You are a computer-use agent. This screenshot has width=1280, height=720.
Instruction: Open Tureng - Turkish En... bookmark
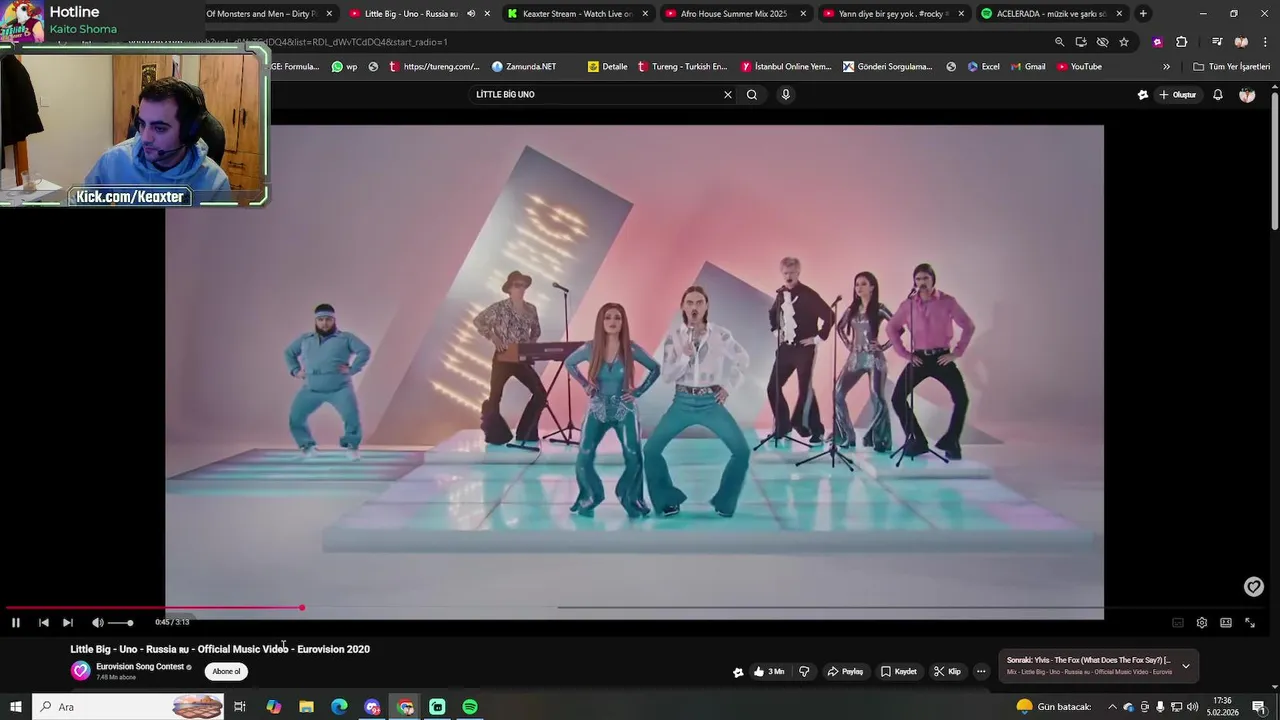(x=682, y=67)
